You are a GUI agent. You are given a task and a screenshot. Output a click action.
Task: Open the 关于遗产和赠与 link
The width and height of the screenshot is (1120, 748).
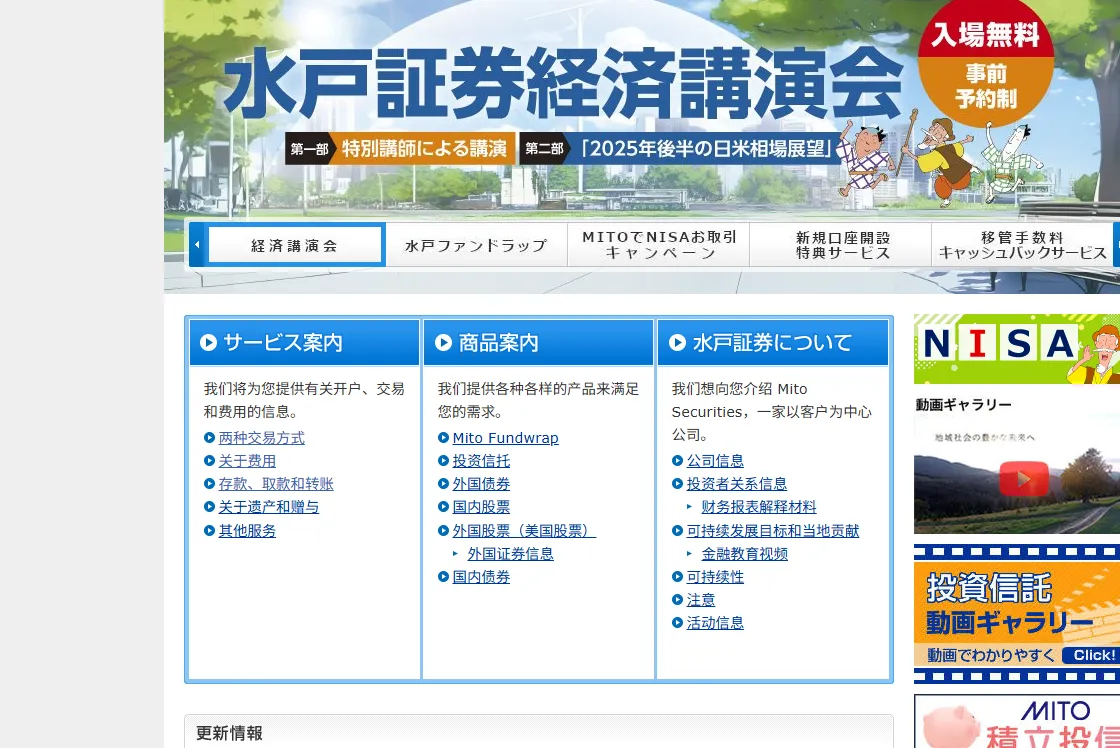click(x=269, y=507)
